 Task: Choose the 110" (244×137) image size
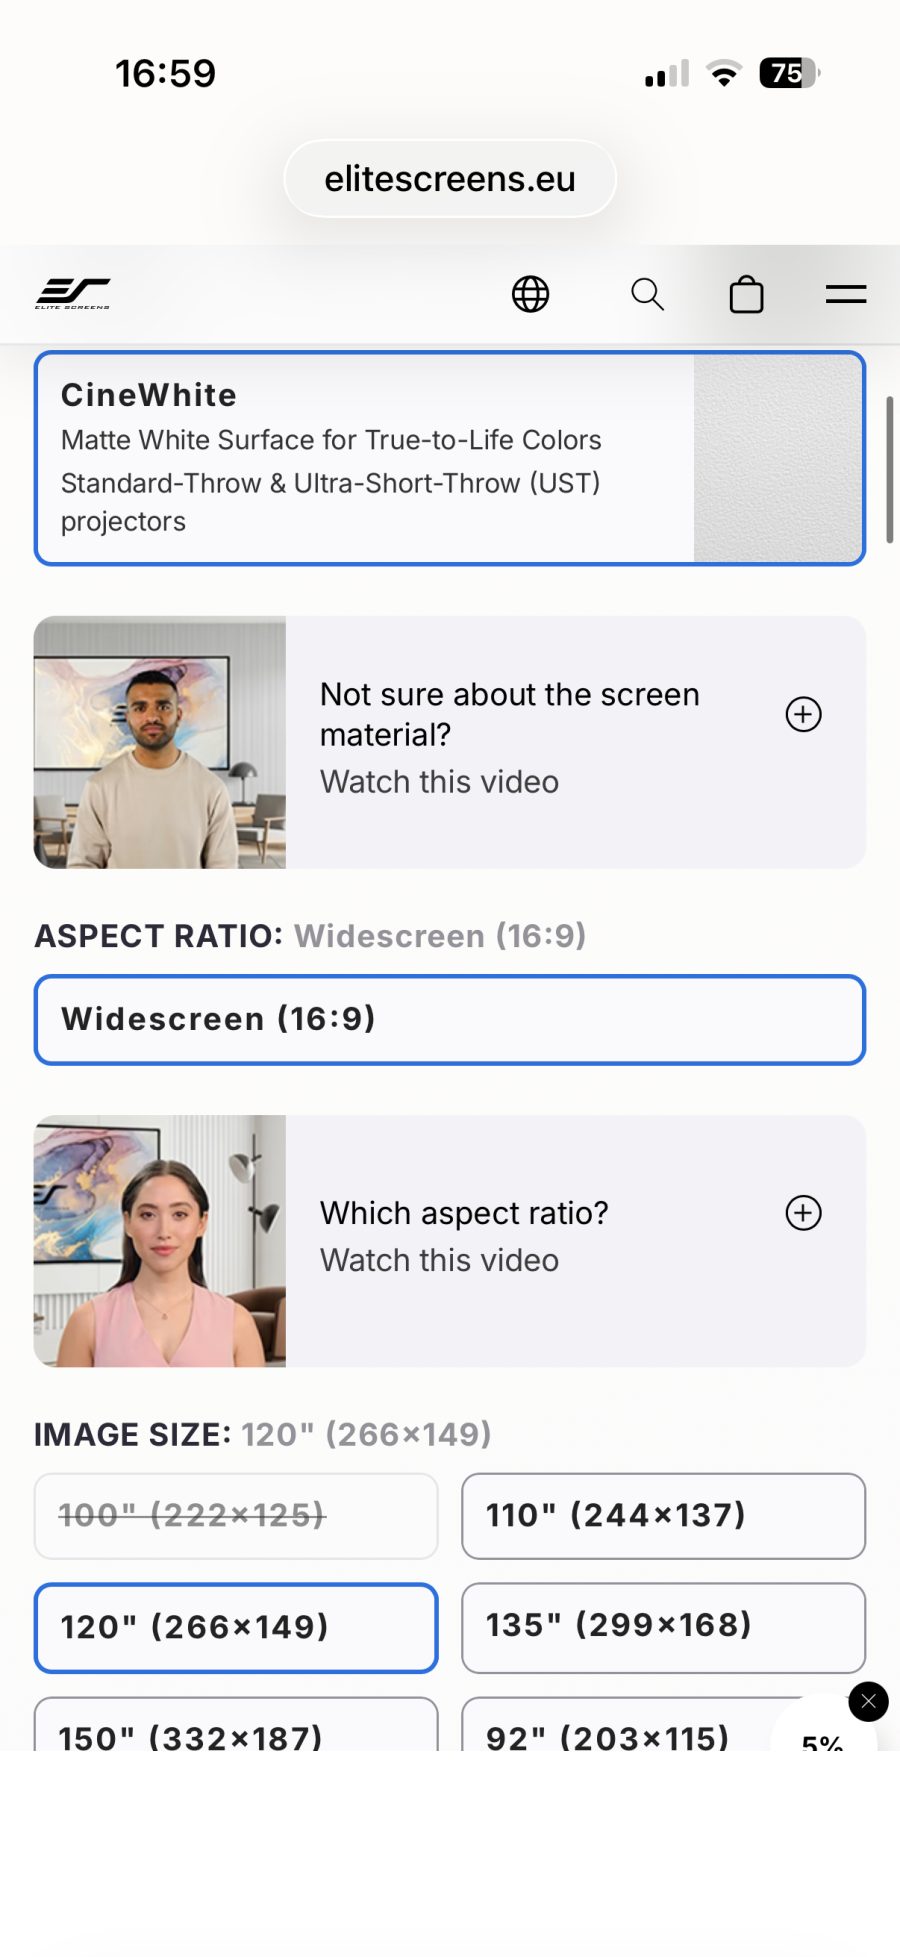point(664,1516)
